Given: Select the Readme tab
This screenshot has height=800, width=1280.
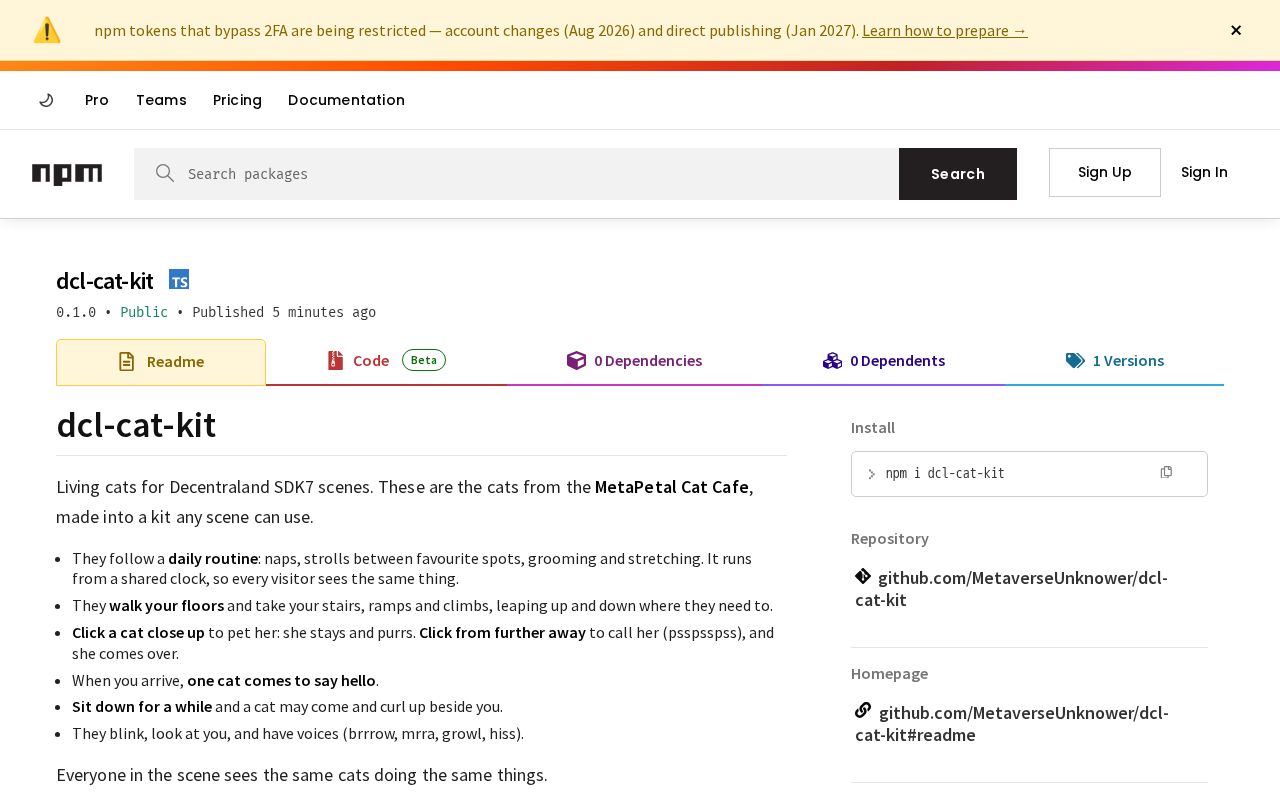Looking at the screenshot, I should (x=161, y=362).
